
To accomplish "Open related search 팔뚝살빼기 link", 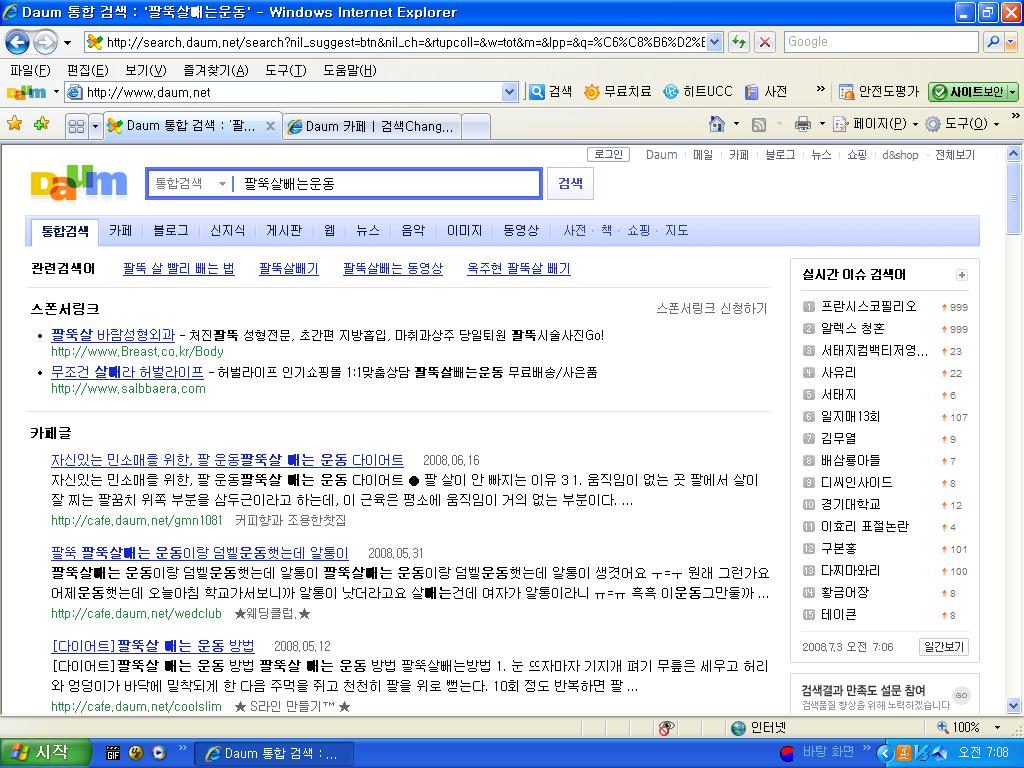I will point(289,269).
